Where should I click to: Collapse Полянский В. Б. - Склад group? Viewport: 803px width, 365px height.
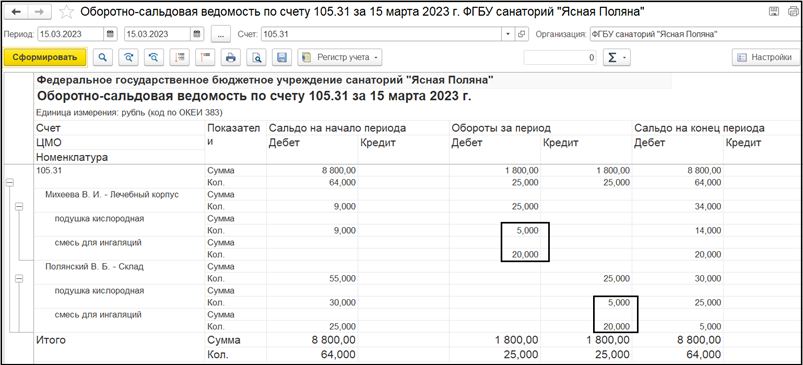coord(19,278)
